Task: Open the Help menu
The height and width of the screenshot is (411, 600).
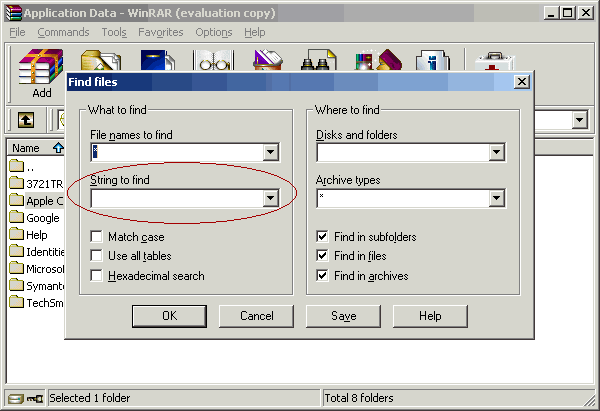Action: (x=255, y=32)
